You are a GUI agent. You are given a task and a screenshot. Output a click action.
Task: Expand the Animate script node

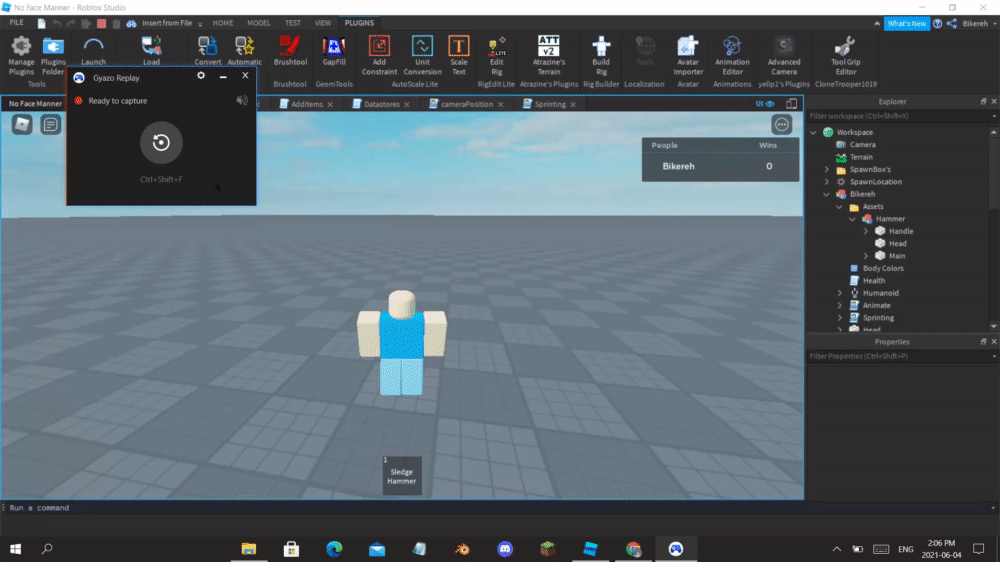click(839, 305)
